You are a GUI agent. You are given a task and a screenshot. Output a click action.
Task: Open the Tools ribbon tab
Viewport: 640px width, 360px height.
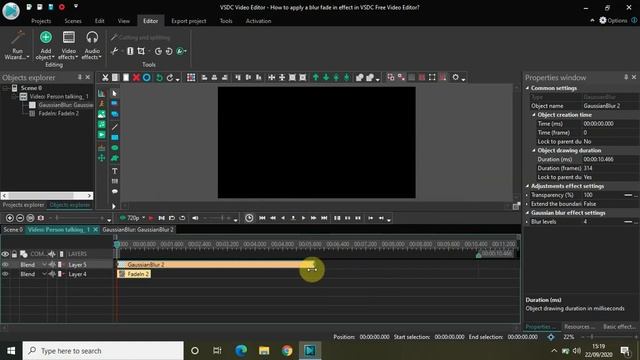coord(226,21)
